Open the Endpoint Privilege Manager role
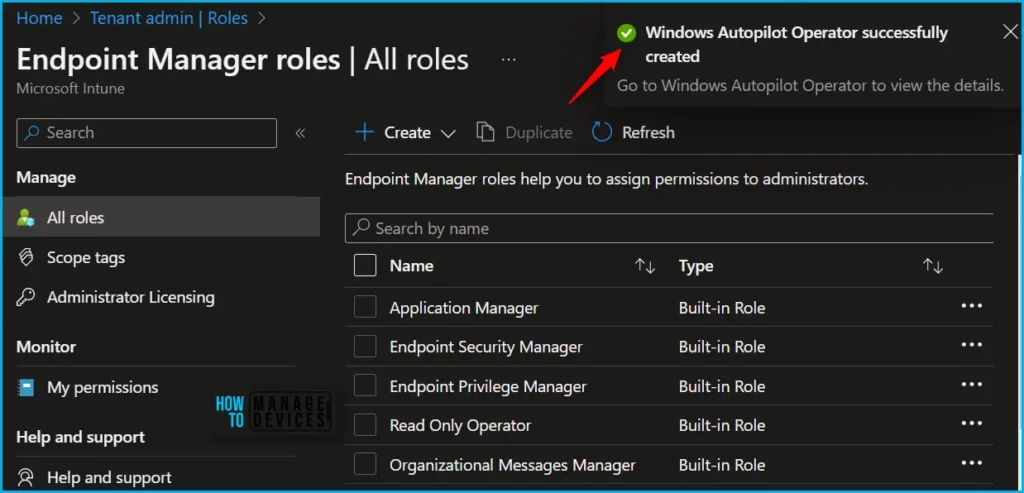Screen dimensions: 1024x493 488,387
